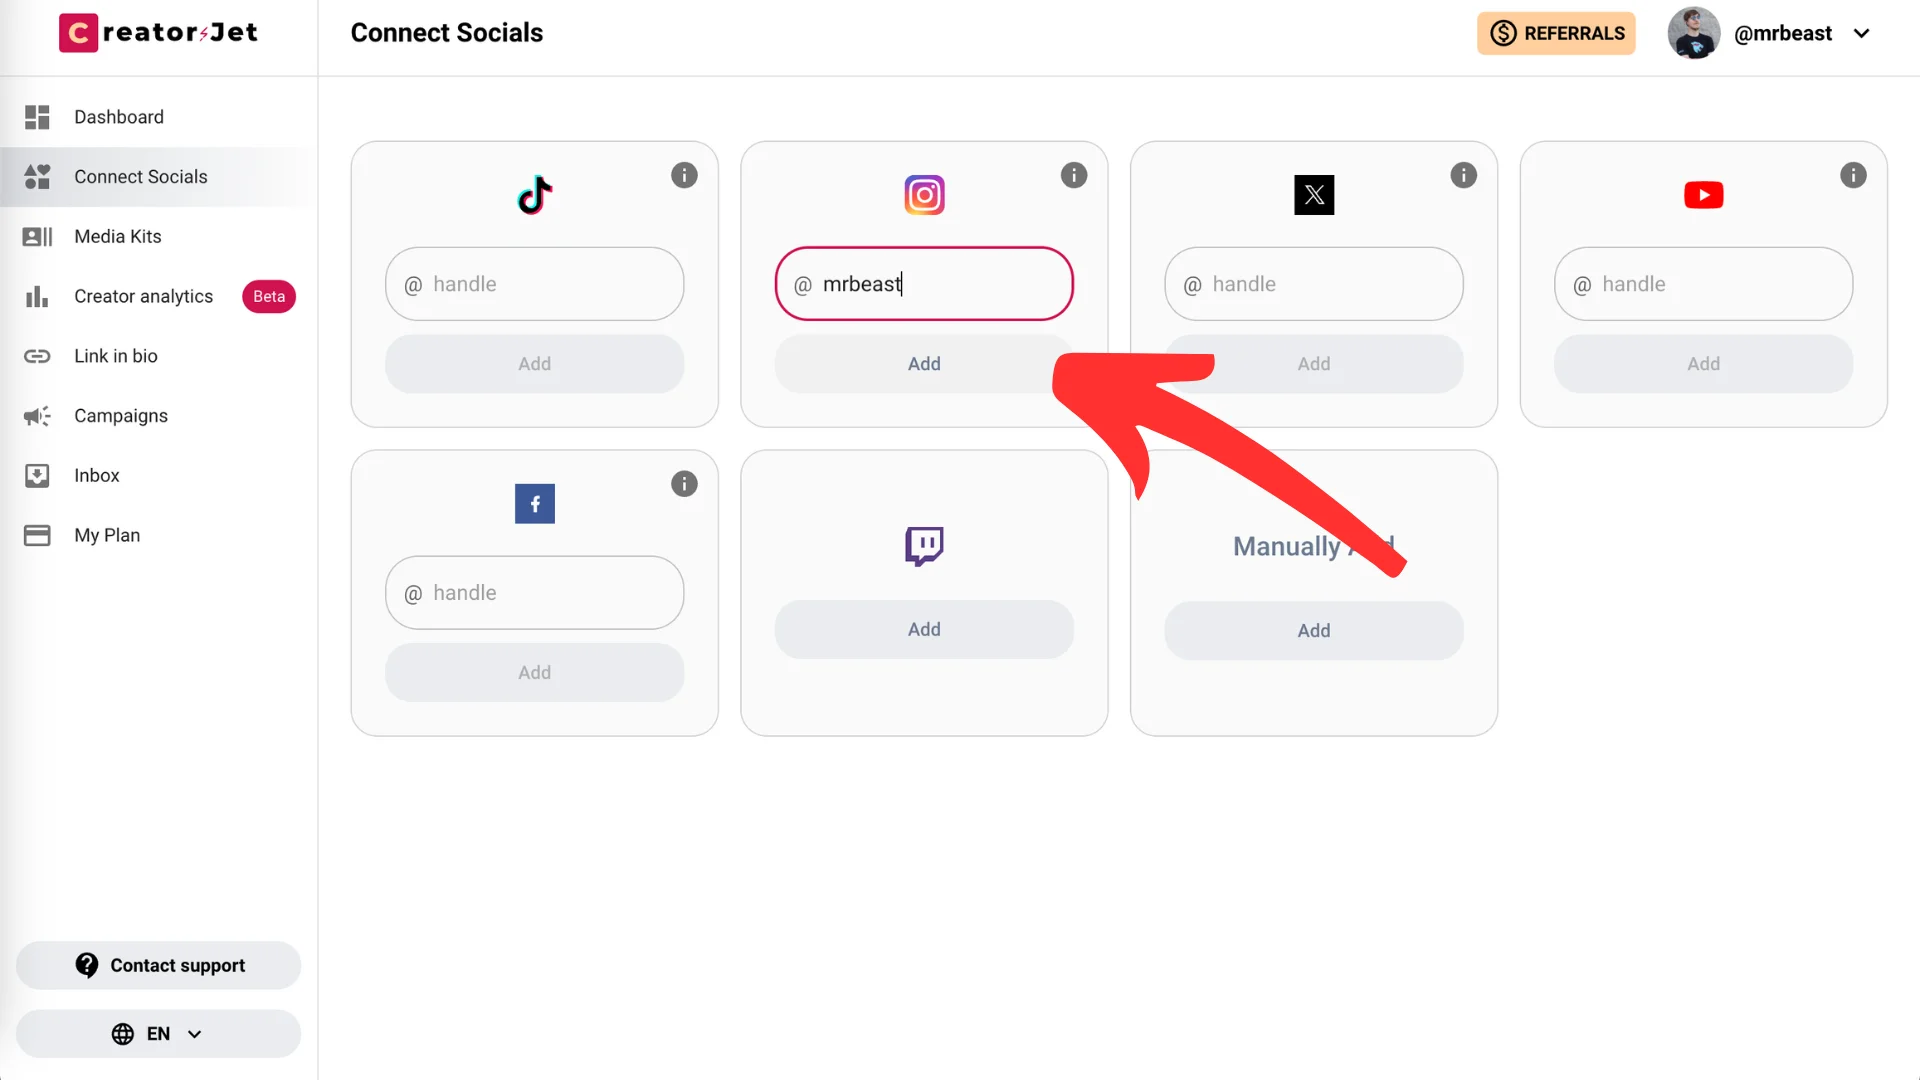Click the Twitch platform icon

924,545
